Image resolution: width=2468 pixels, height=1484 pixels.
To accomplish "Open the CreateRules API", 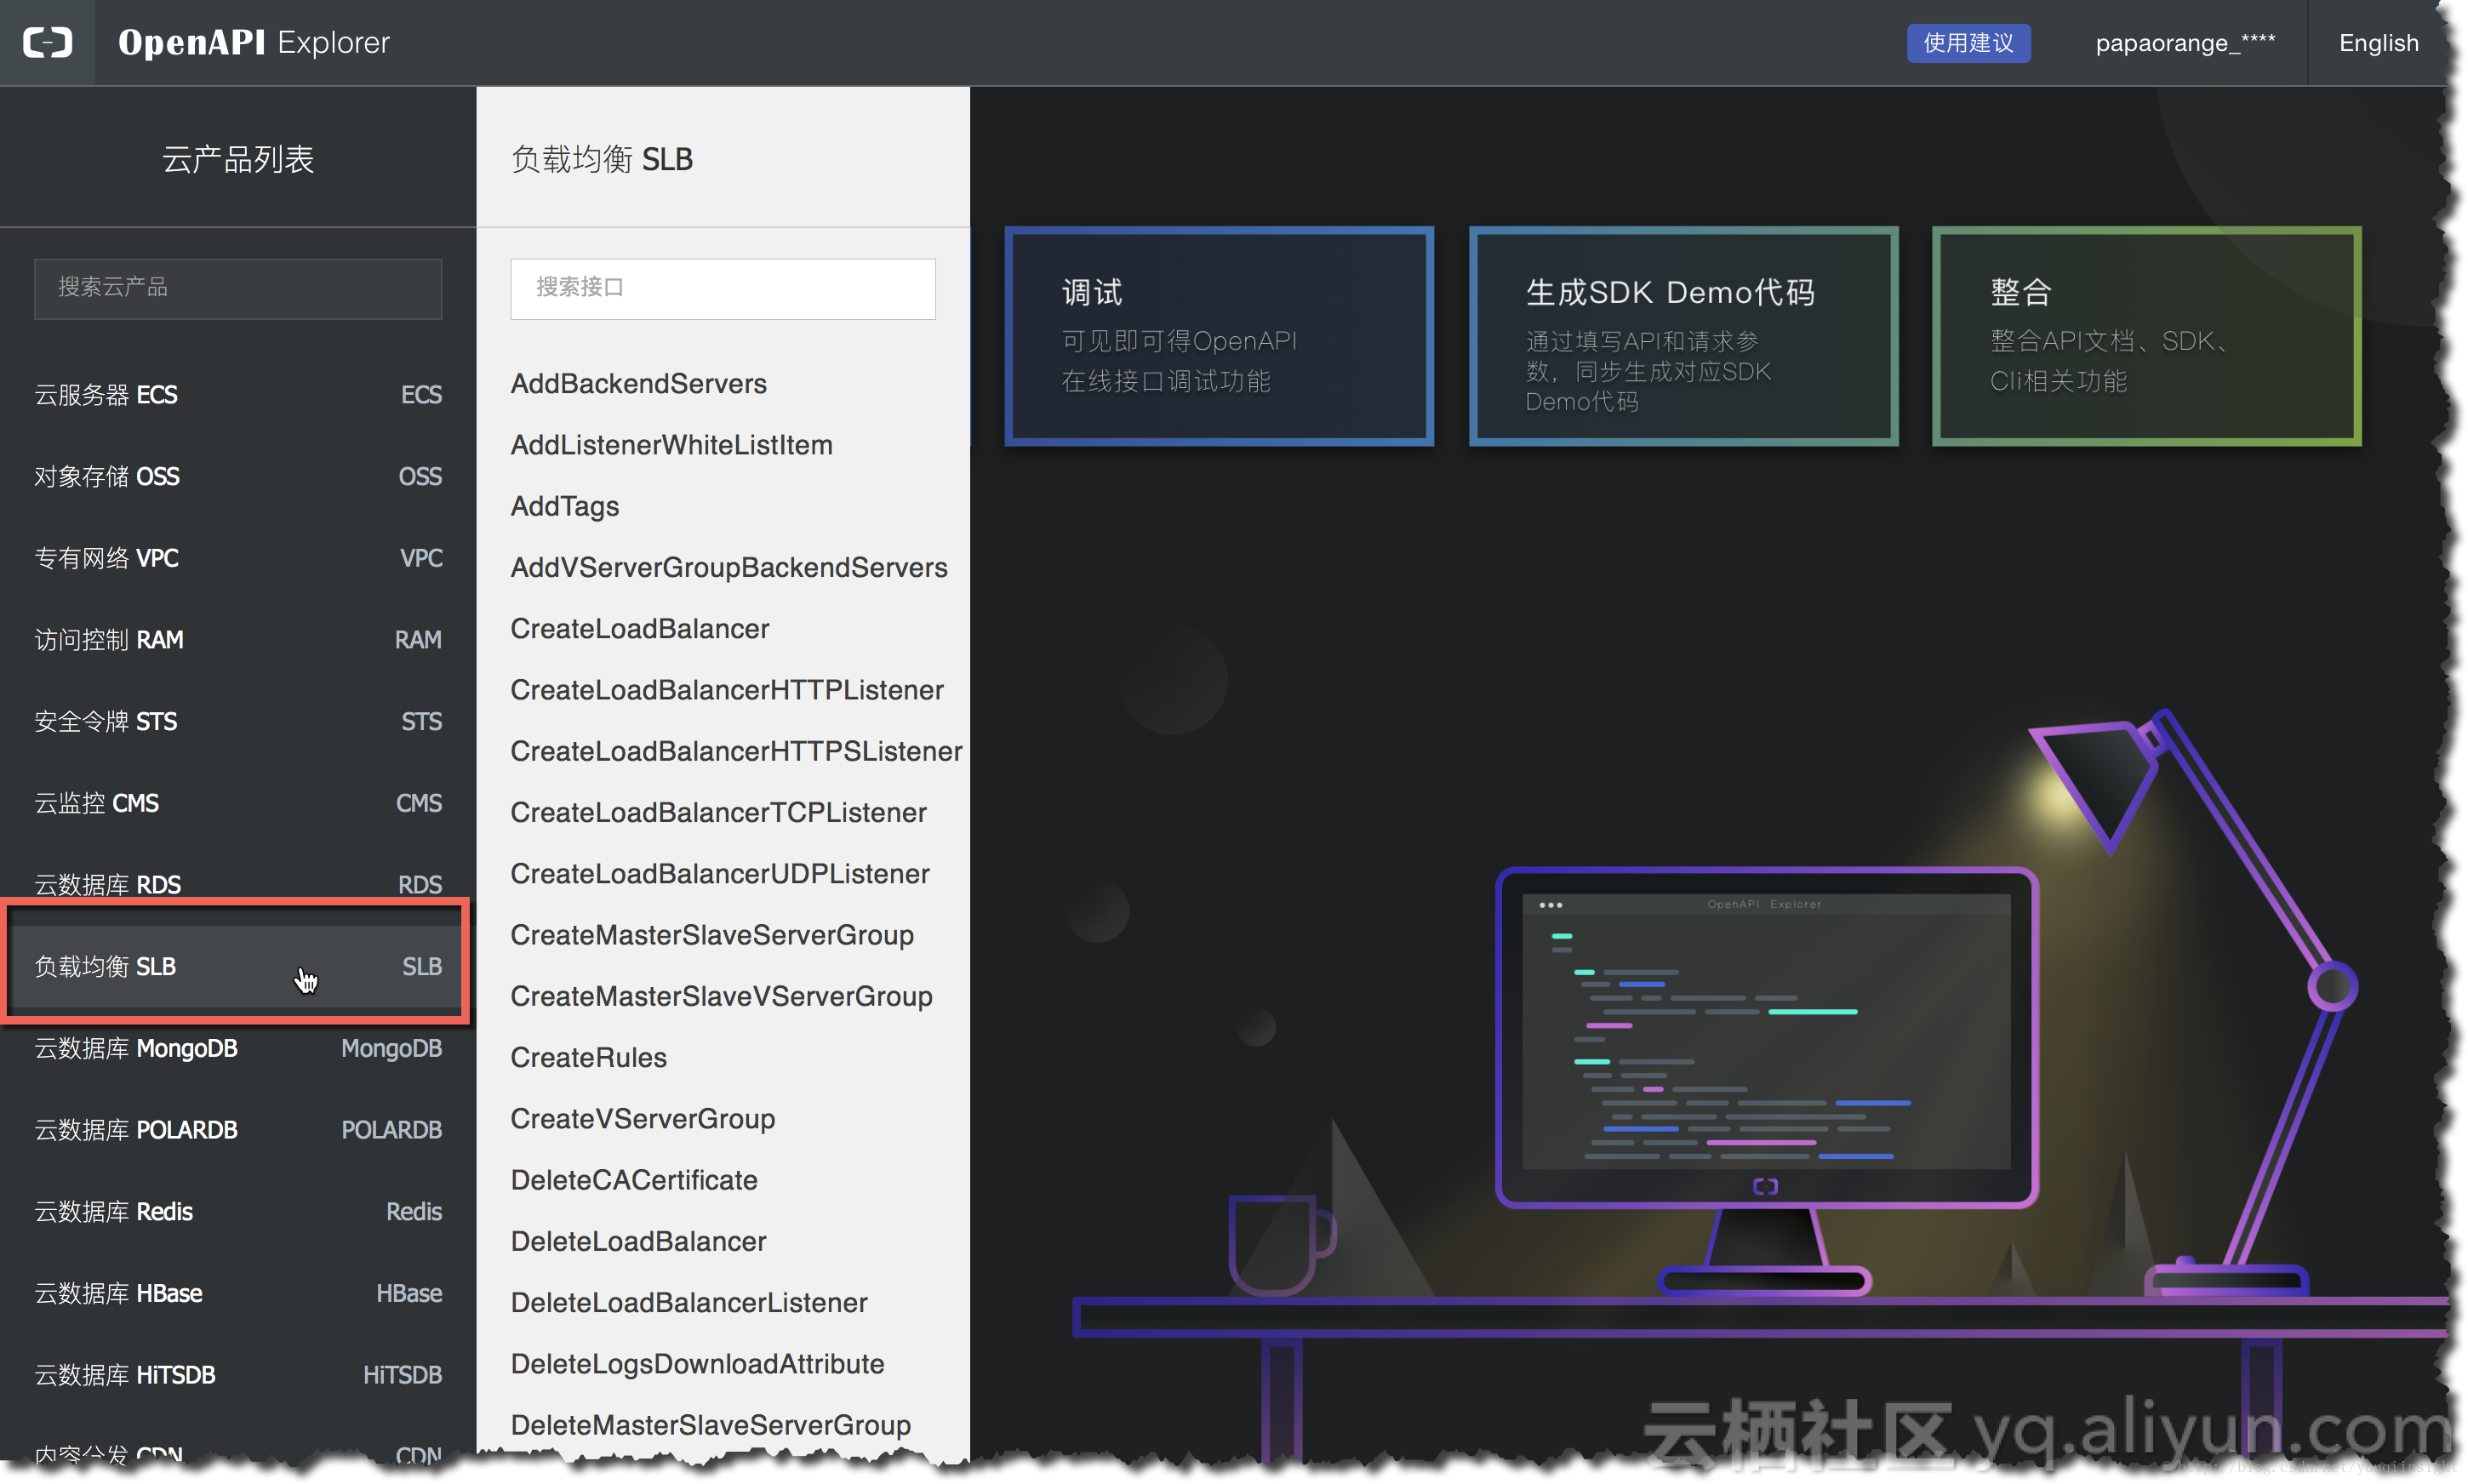I will 588,1057.
